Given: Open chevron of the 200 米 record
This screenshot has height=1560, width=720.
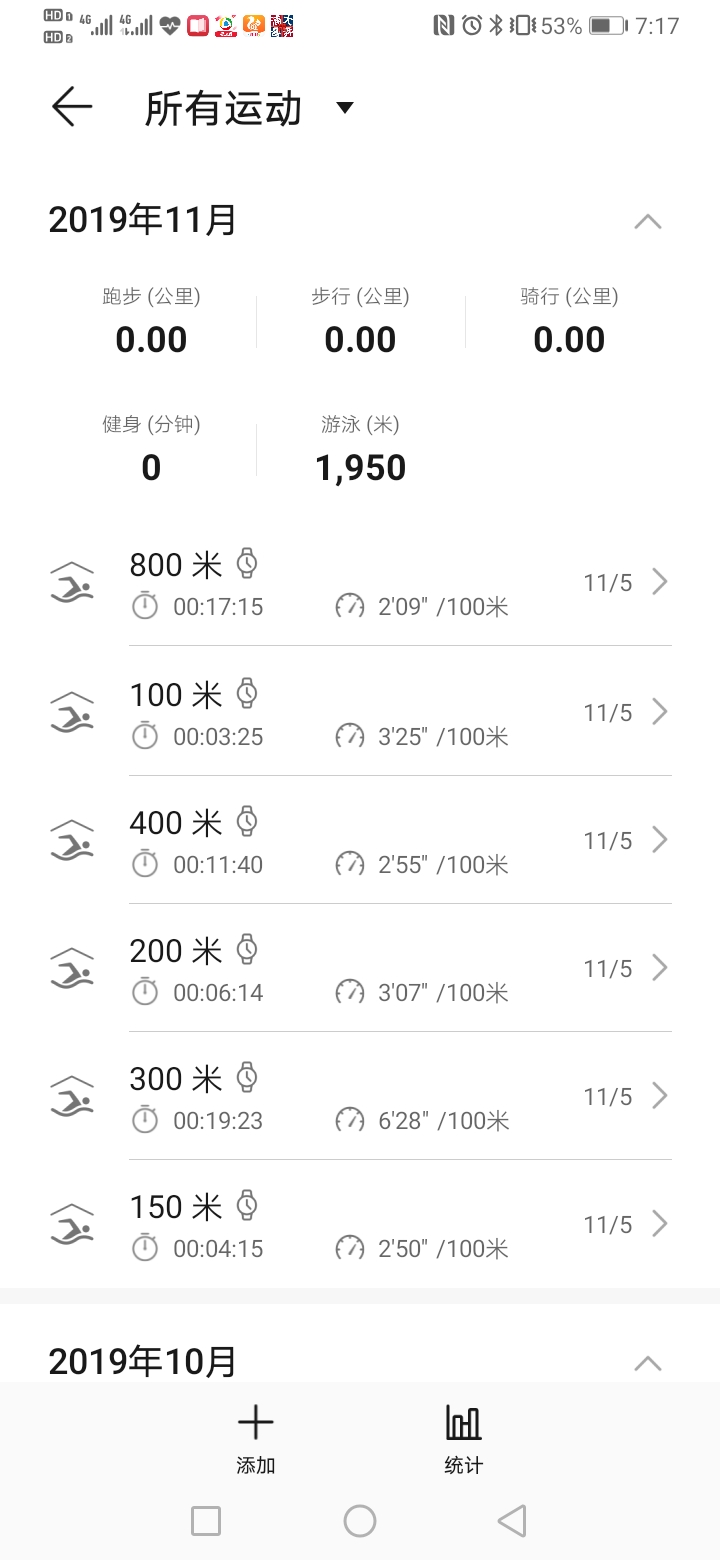Looking at the screenshot, I should tap(659, 968).
